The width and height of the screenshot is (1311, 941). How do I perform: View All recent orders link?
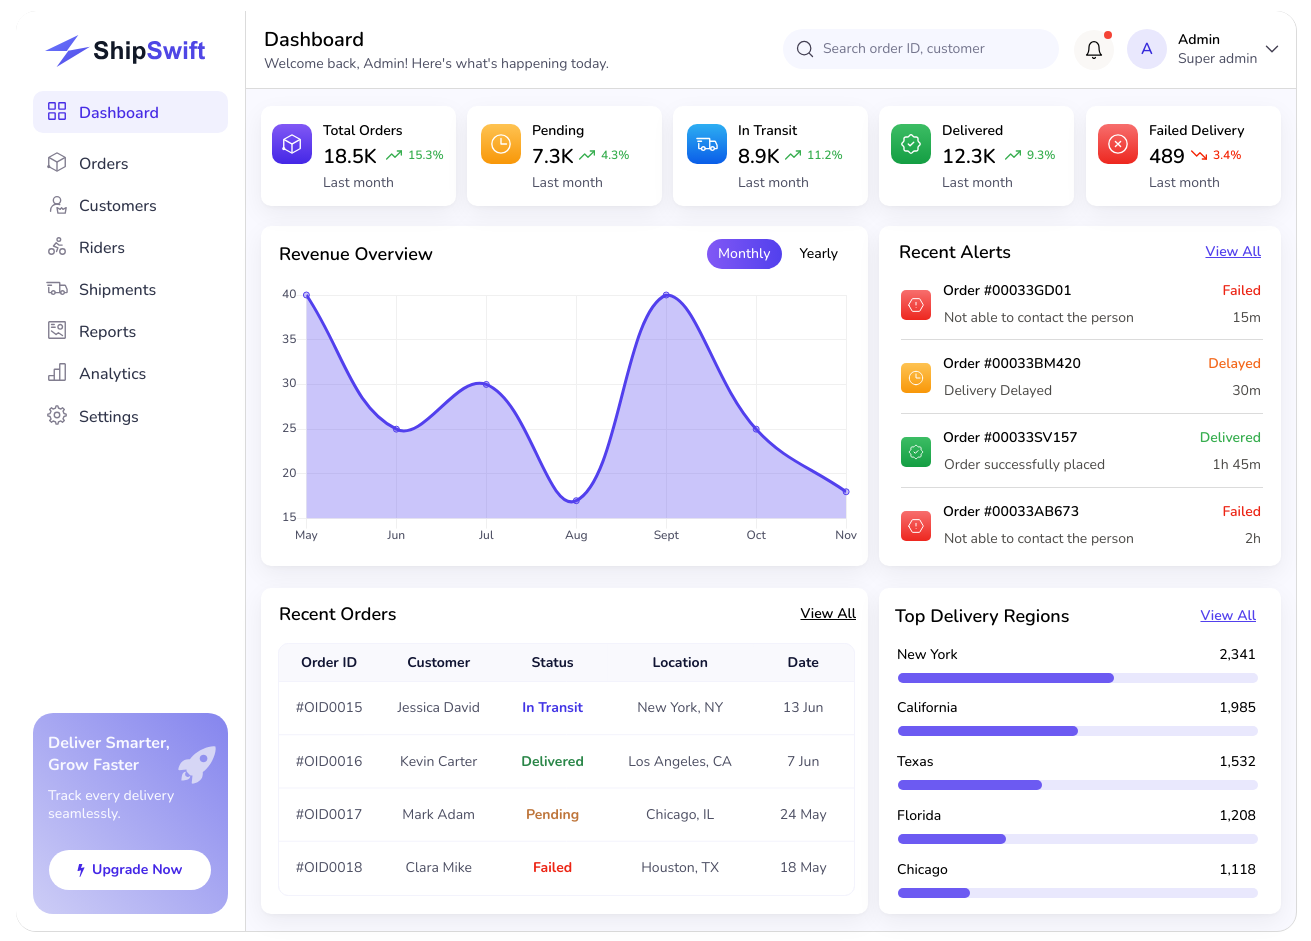pos(828,614)
